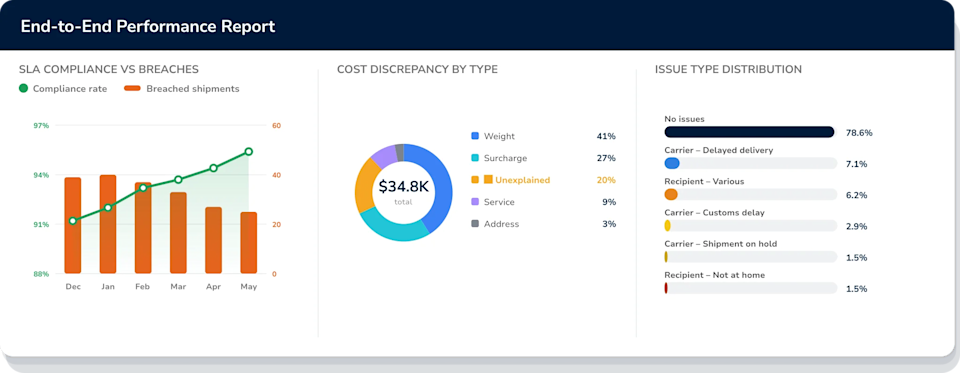
Task: Select the Dec breached shipments bar
Action: click(x=73, y=225)
